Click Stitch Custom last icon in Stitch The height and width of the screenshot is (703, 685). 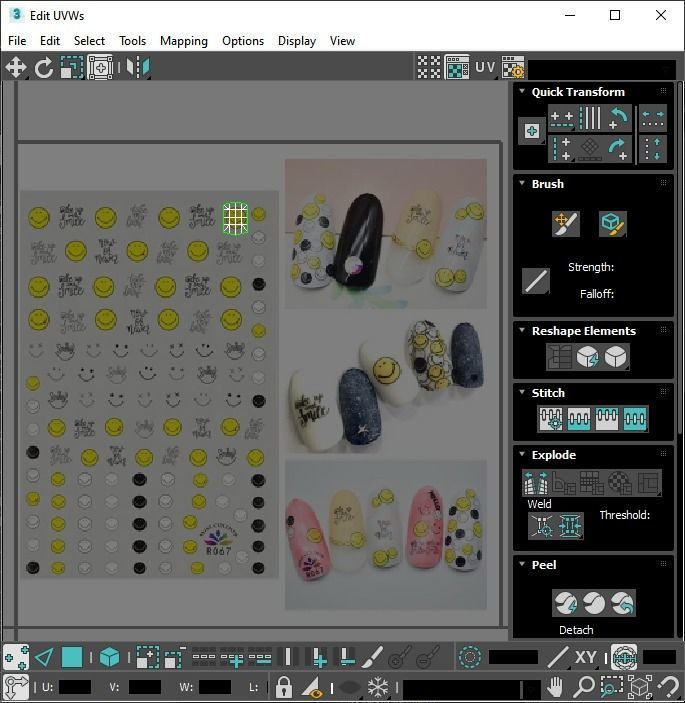tap(635, 419)
